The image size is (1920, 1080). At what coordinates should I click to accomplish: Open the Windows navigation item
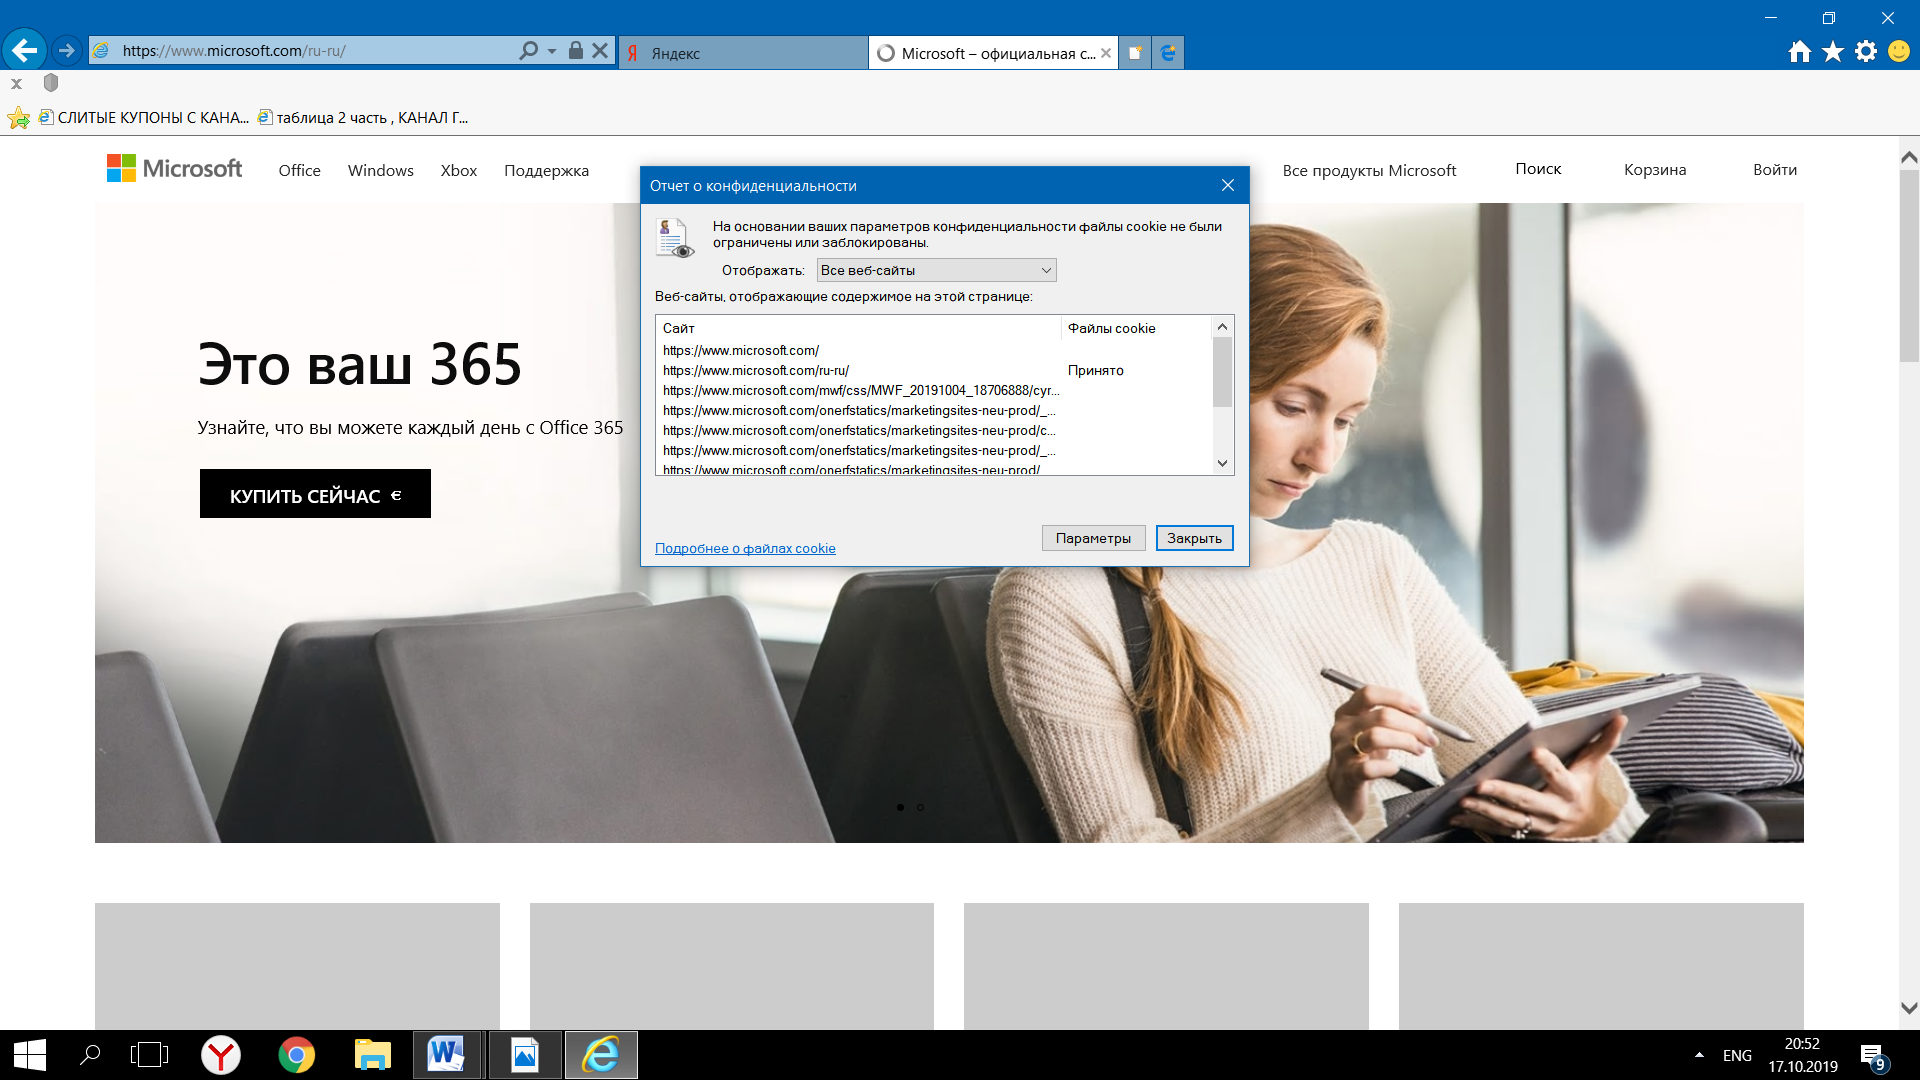pos(381,170)
